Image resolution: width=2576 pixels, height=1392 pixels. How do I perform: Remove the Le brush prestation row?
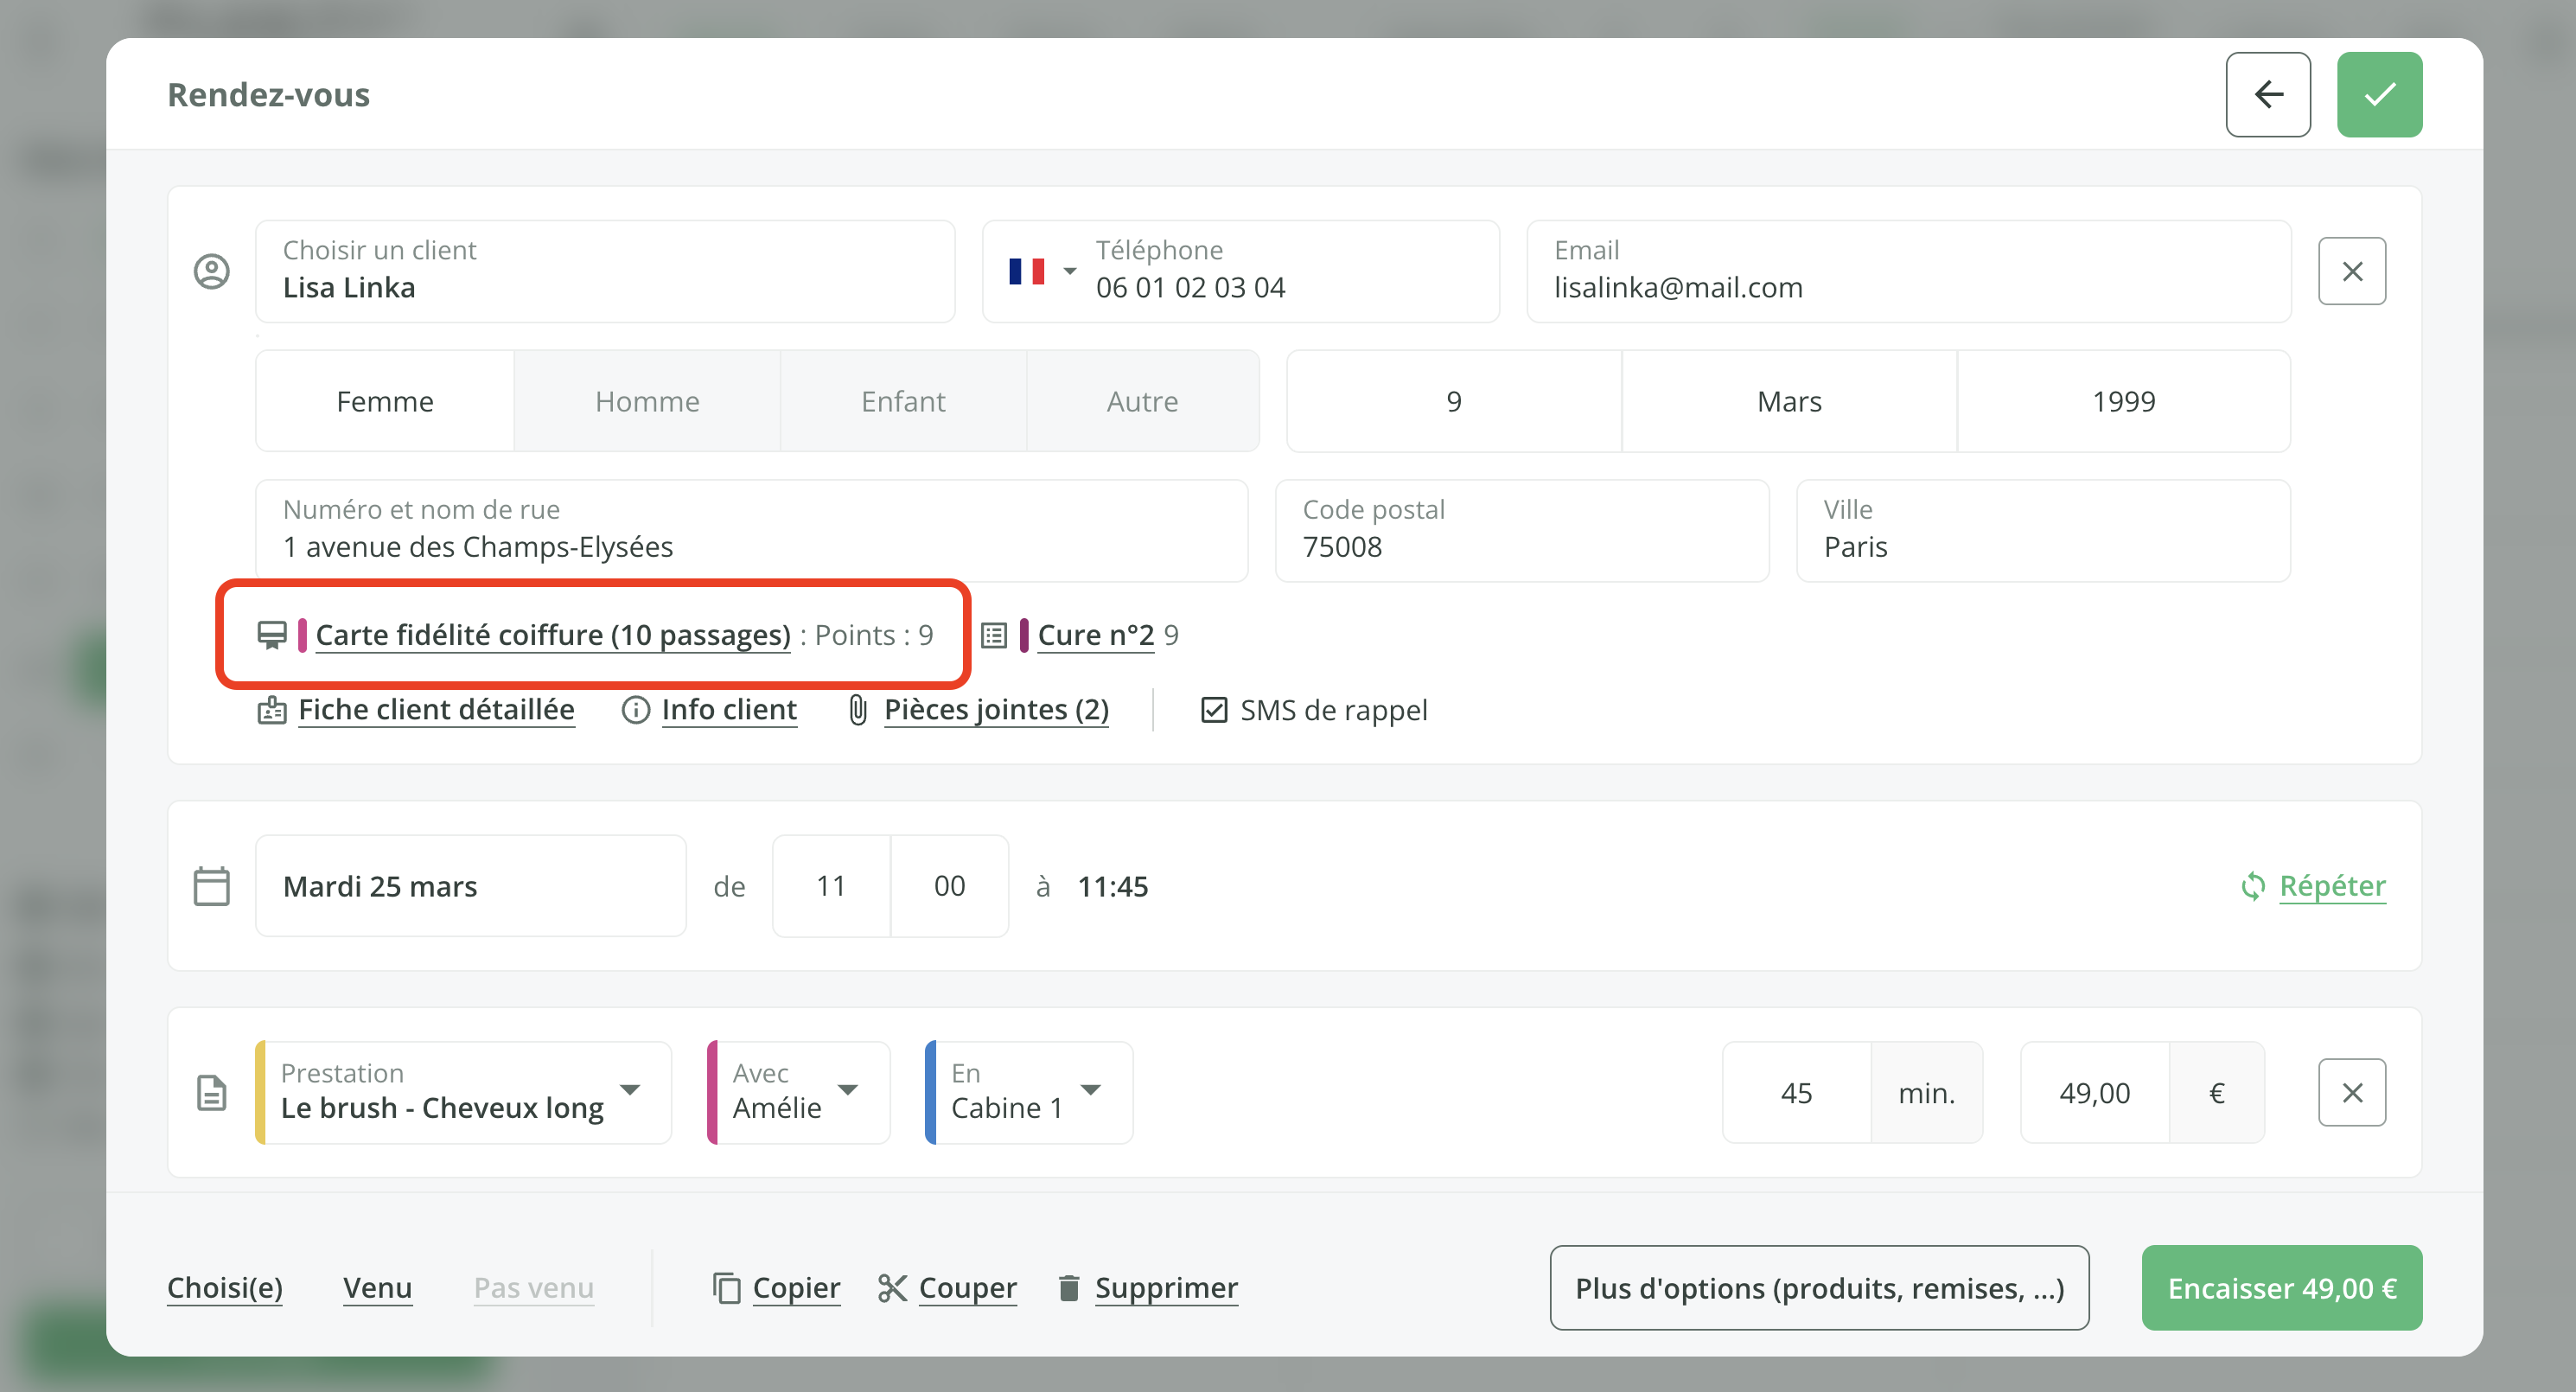2351,1092
